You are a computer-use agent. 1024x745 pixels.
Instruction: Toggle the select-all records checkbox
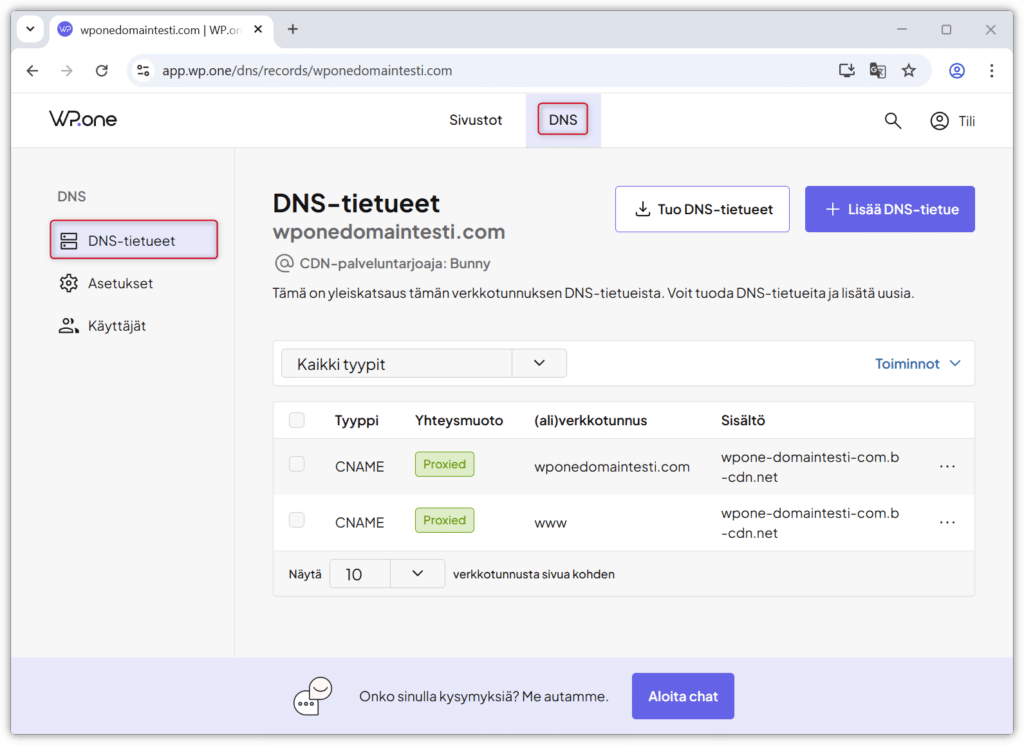[297, 420]
